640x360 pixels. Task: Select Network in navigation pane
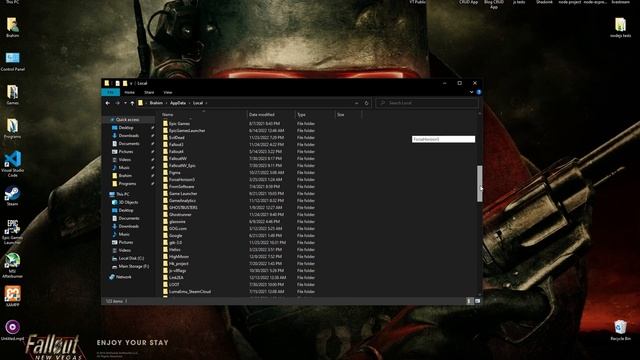pos(120,277)
